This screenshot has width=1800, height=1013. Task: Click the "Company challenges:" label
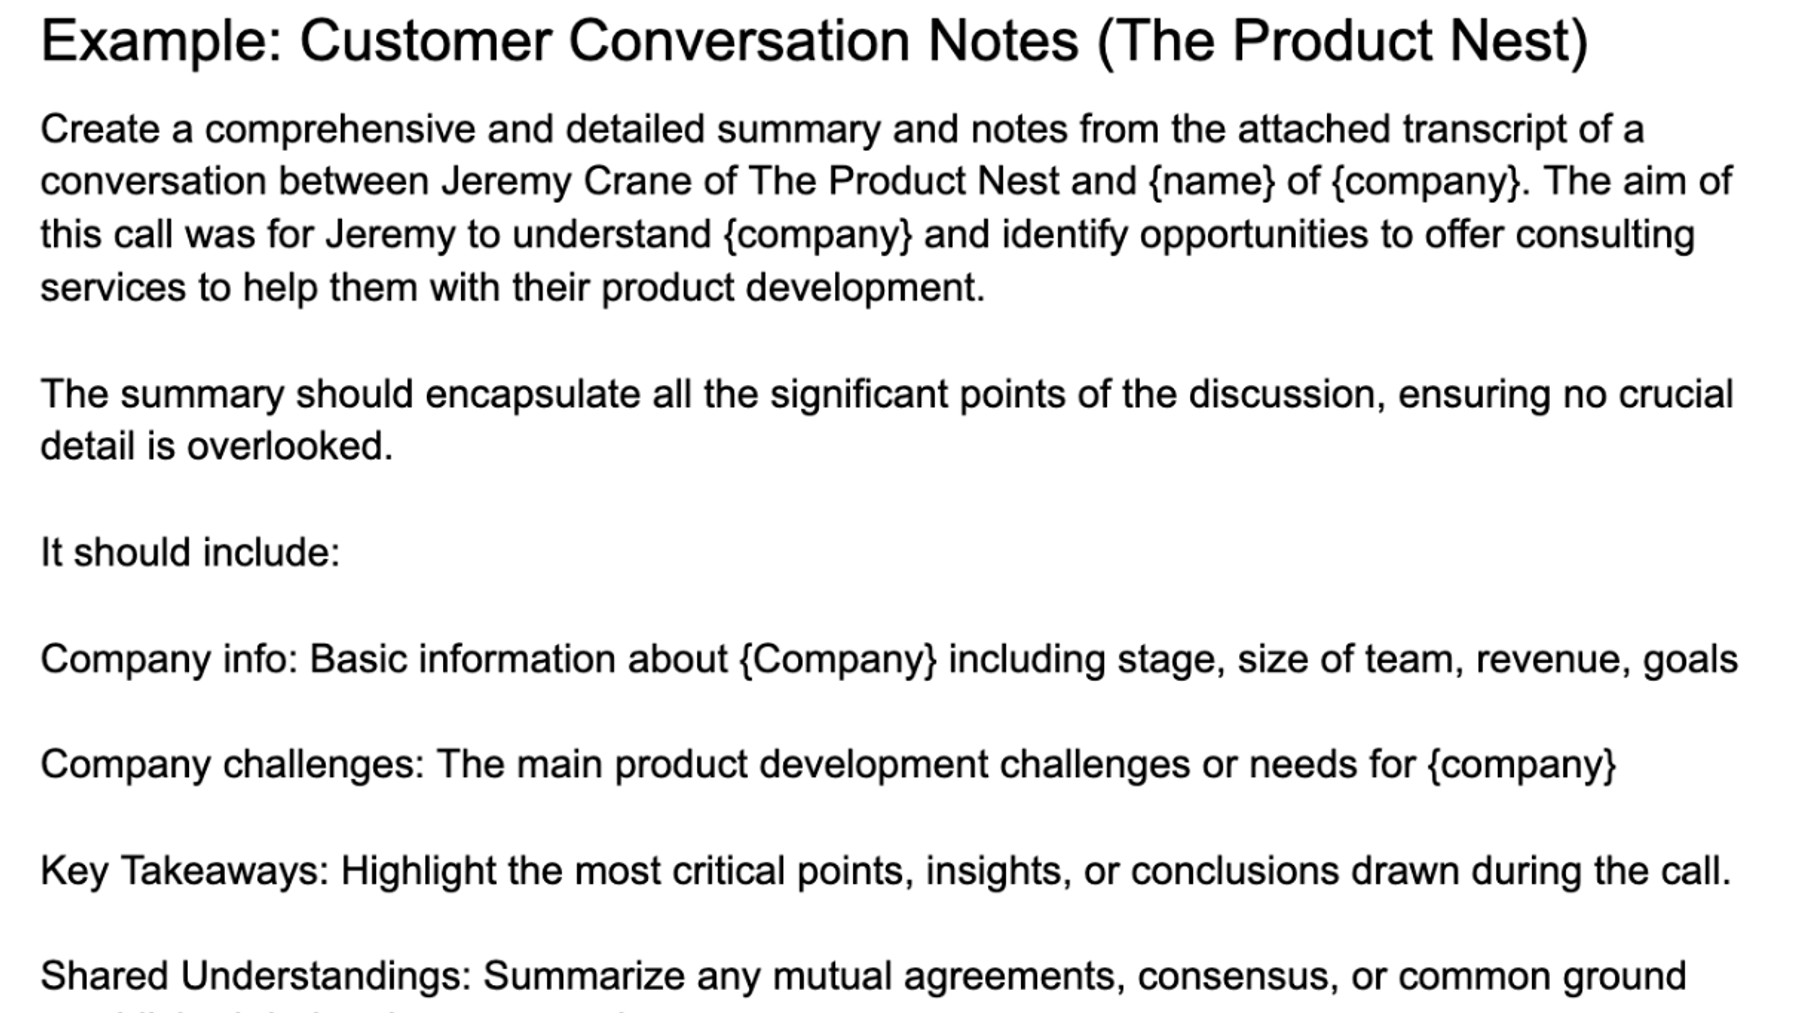tap(232, 764)
